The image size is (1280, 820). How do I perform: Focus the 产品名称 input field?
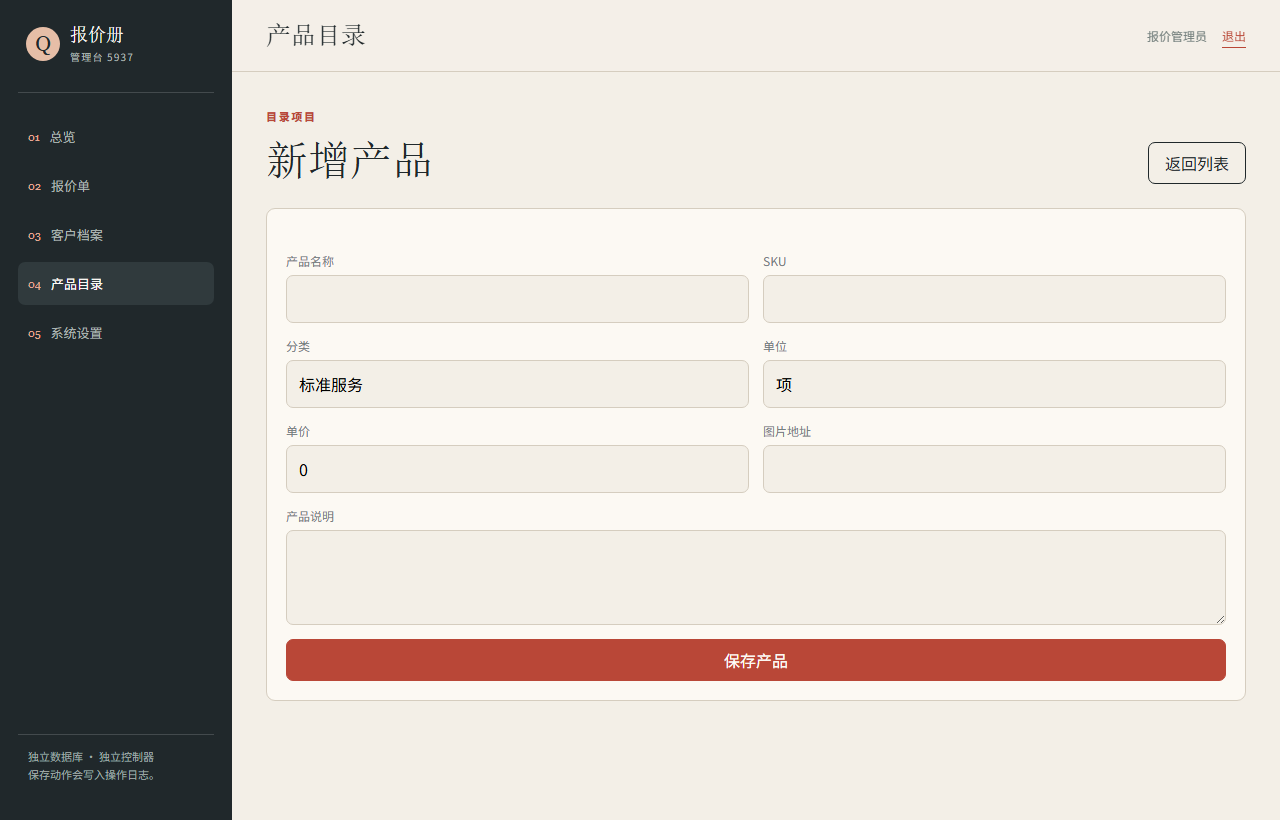point(517,299)
